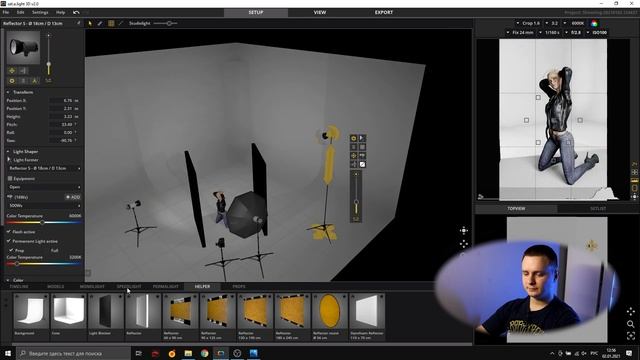Open the Fix 24 mm lens dropdown
This screenshot has width=640, height=360.
(x=520, y=32)
